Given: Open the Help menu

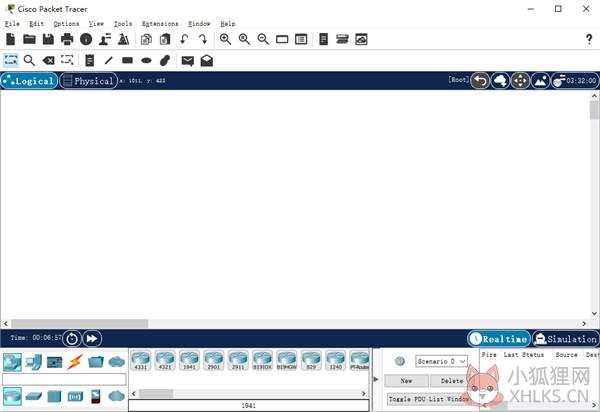Looking at the screenshot, I should (228, 24).
